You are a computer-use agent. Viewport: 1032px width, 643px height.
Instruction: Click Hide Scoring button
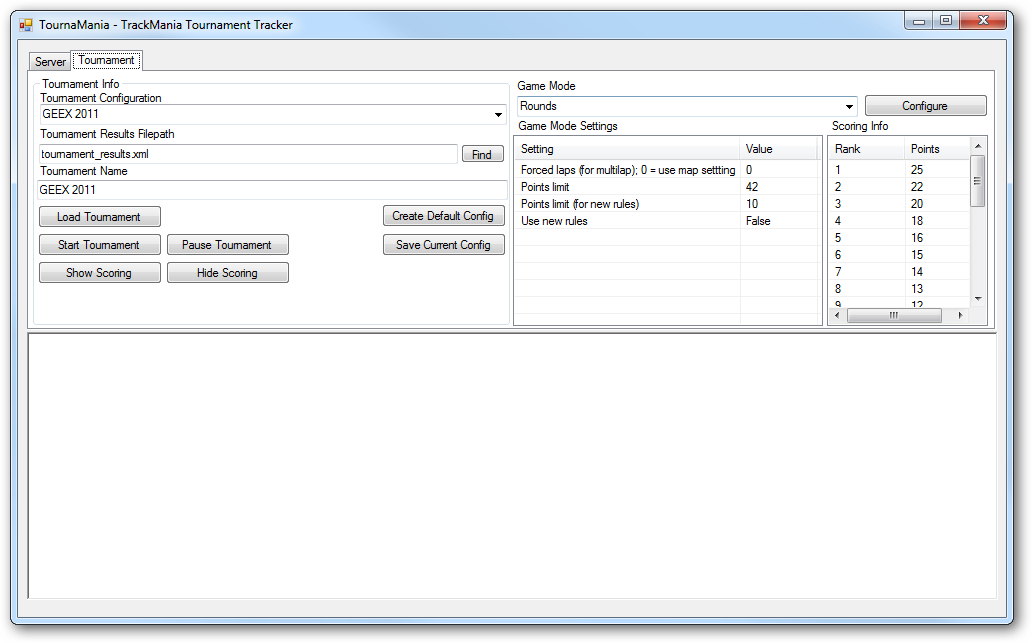[x=227, y=273]
